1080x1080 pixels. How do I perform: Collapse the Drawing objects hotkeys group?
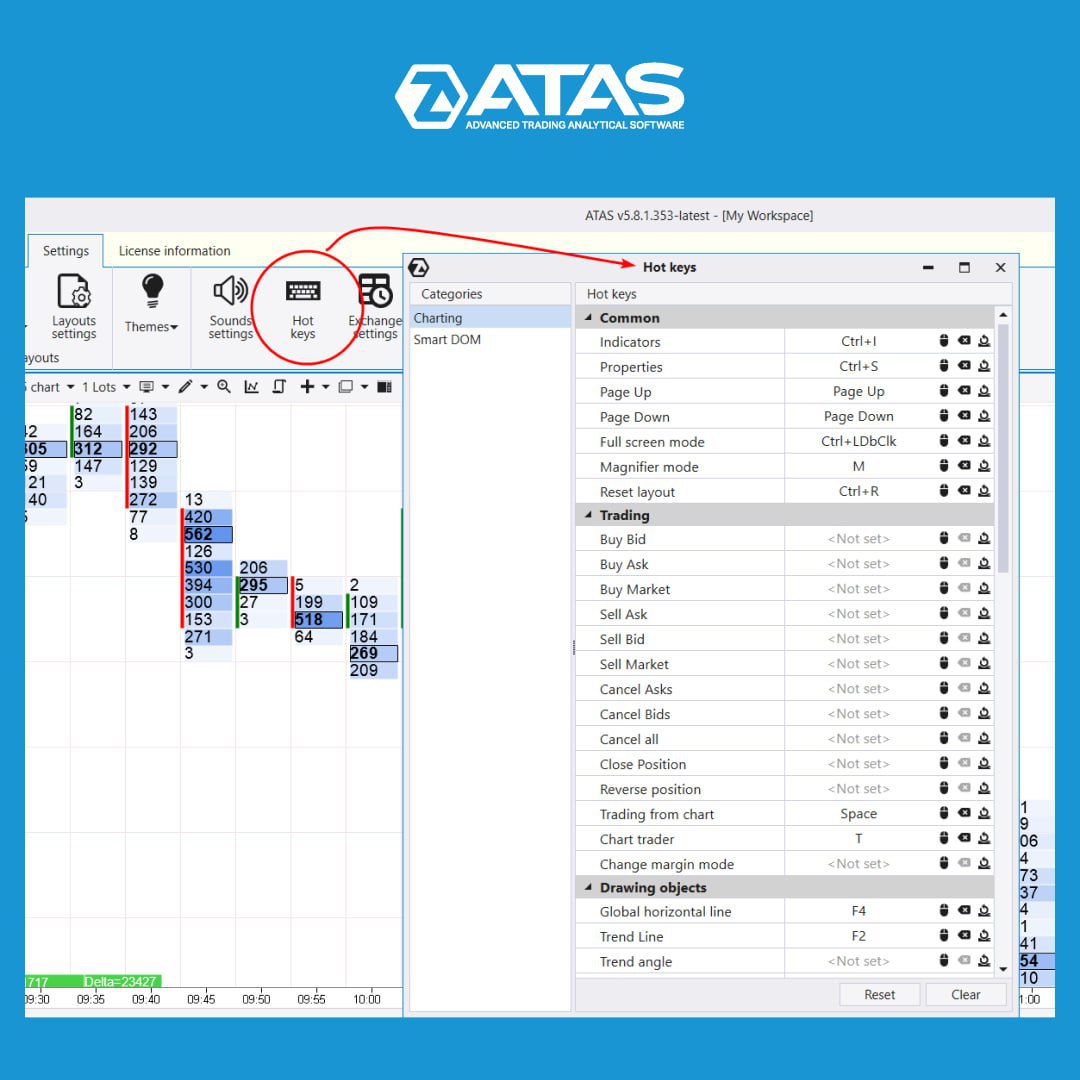coord(588,887)
